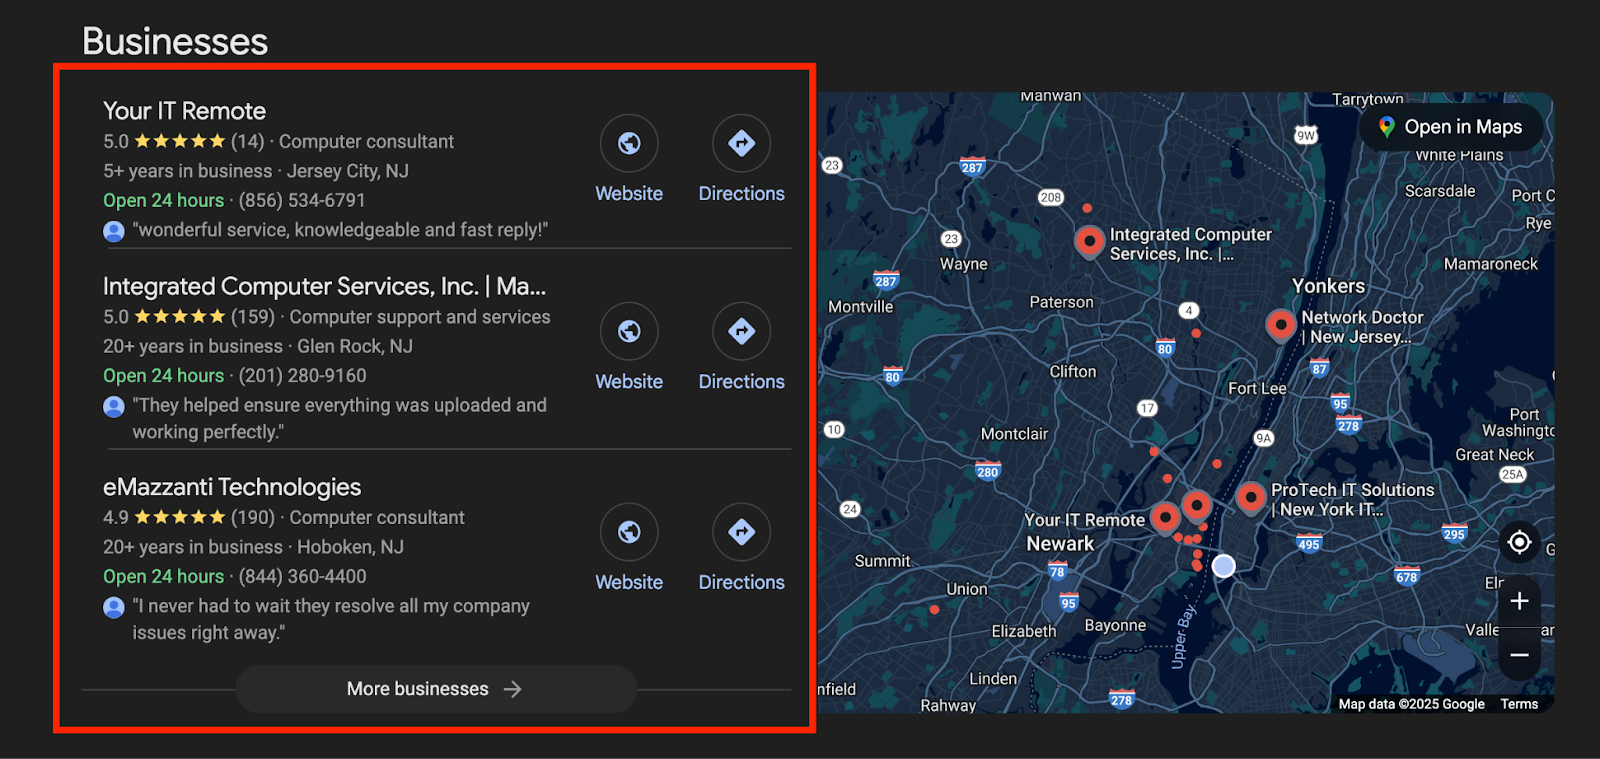This screenshot has width=1600, height=759.
Task: Zoom out on the map
Action: (1519, 655)
